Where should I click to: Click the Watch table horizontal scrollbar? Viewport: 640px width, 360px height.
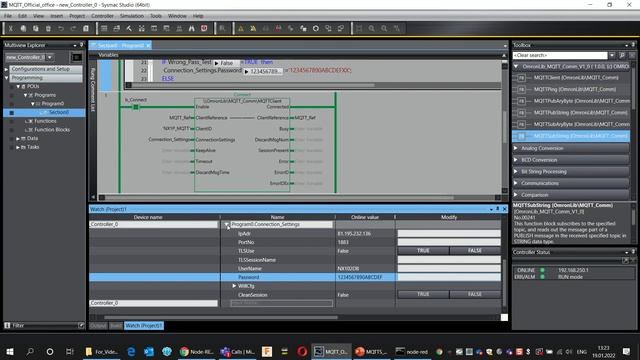coord(221,317)
